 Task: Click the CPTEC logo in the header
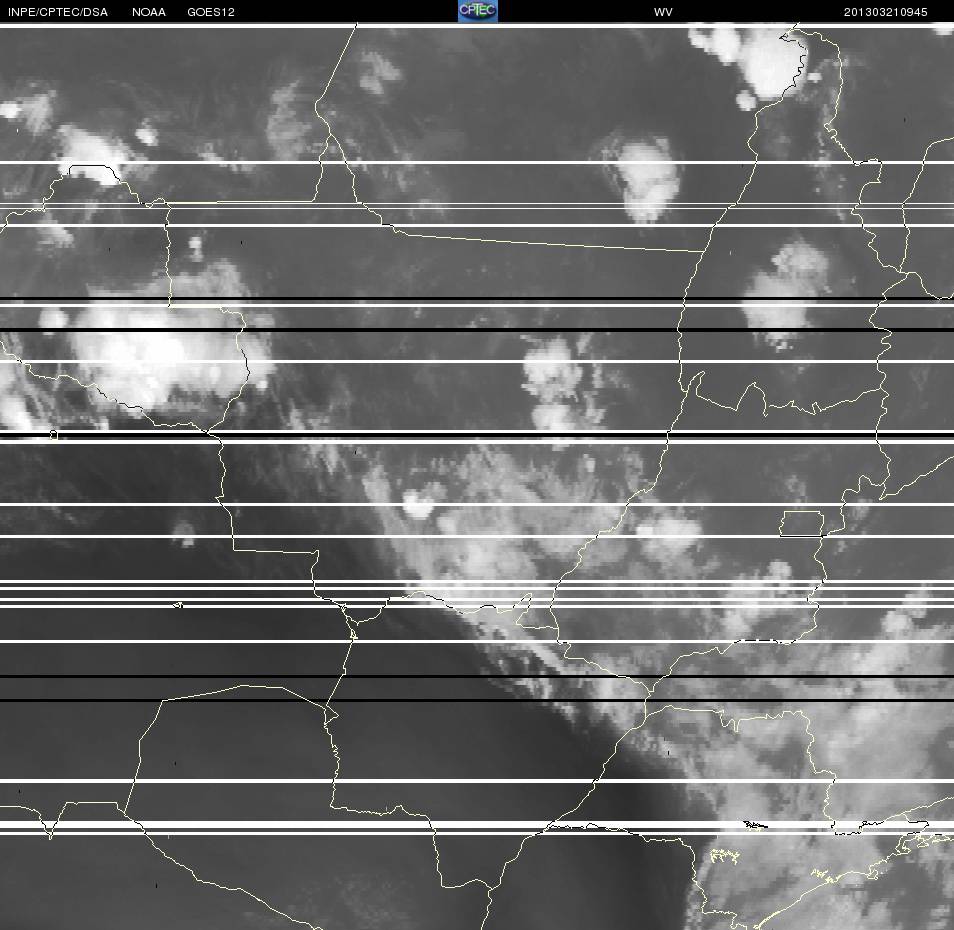pos(478,11)
